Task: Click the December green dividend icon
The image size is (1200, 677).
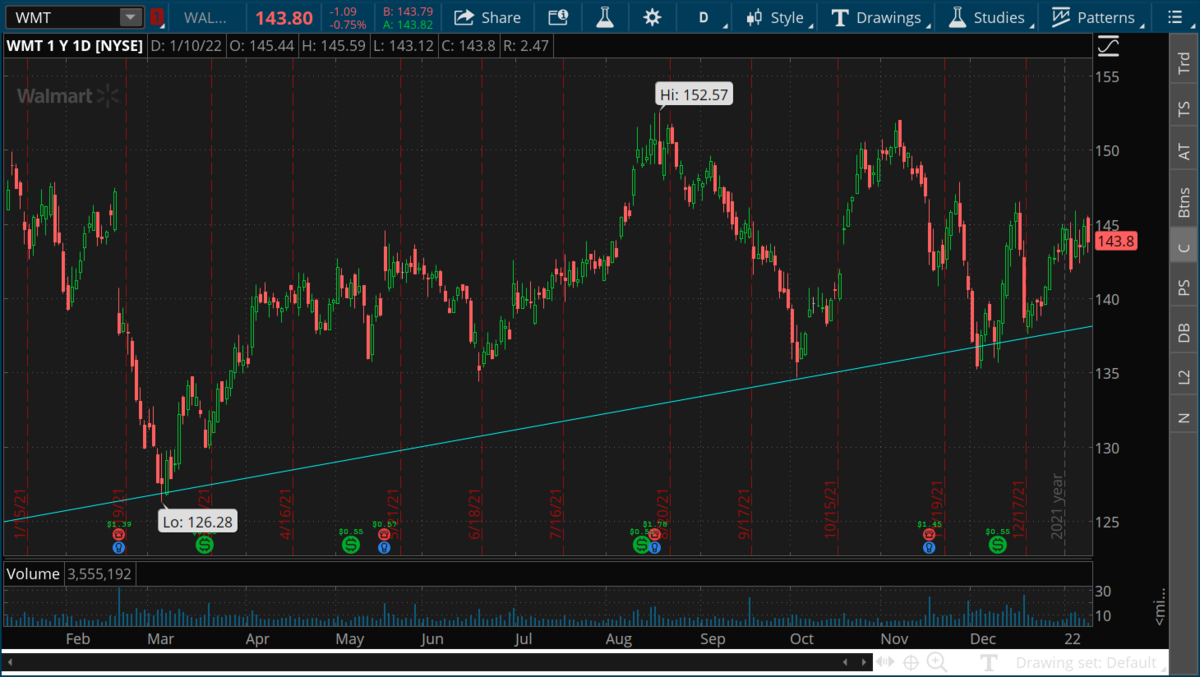Action: tap(997, 545)
